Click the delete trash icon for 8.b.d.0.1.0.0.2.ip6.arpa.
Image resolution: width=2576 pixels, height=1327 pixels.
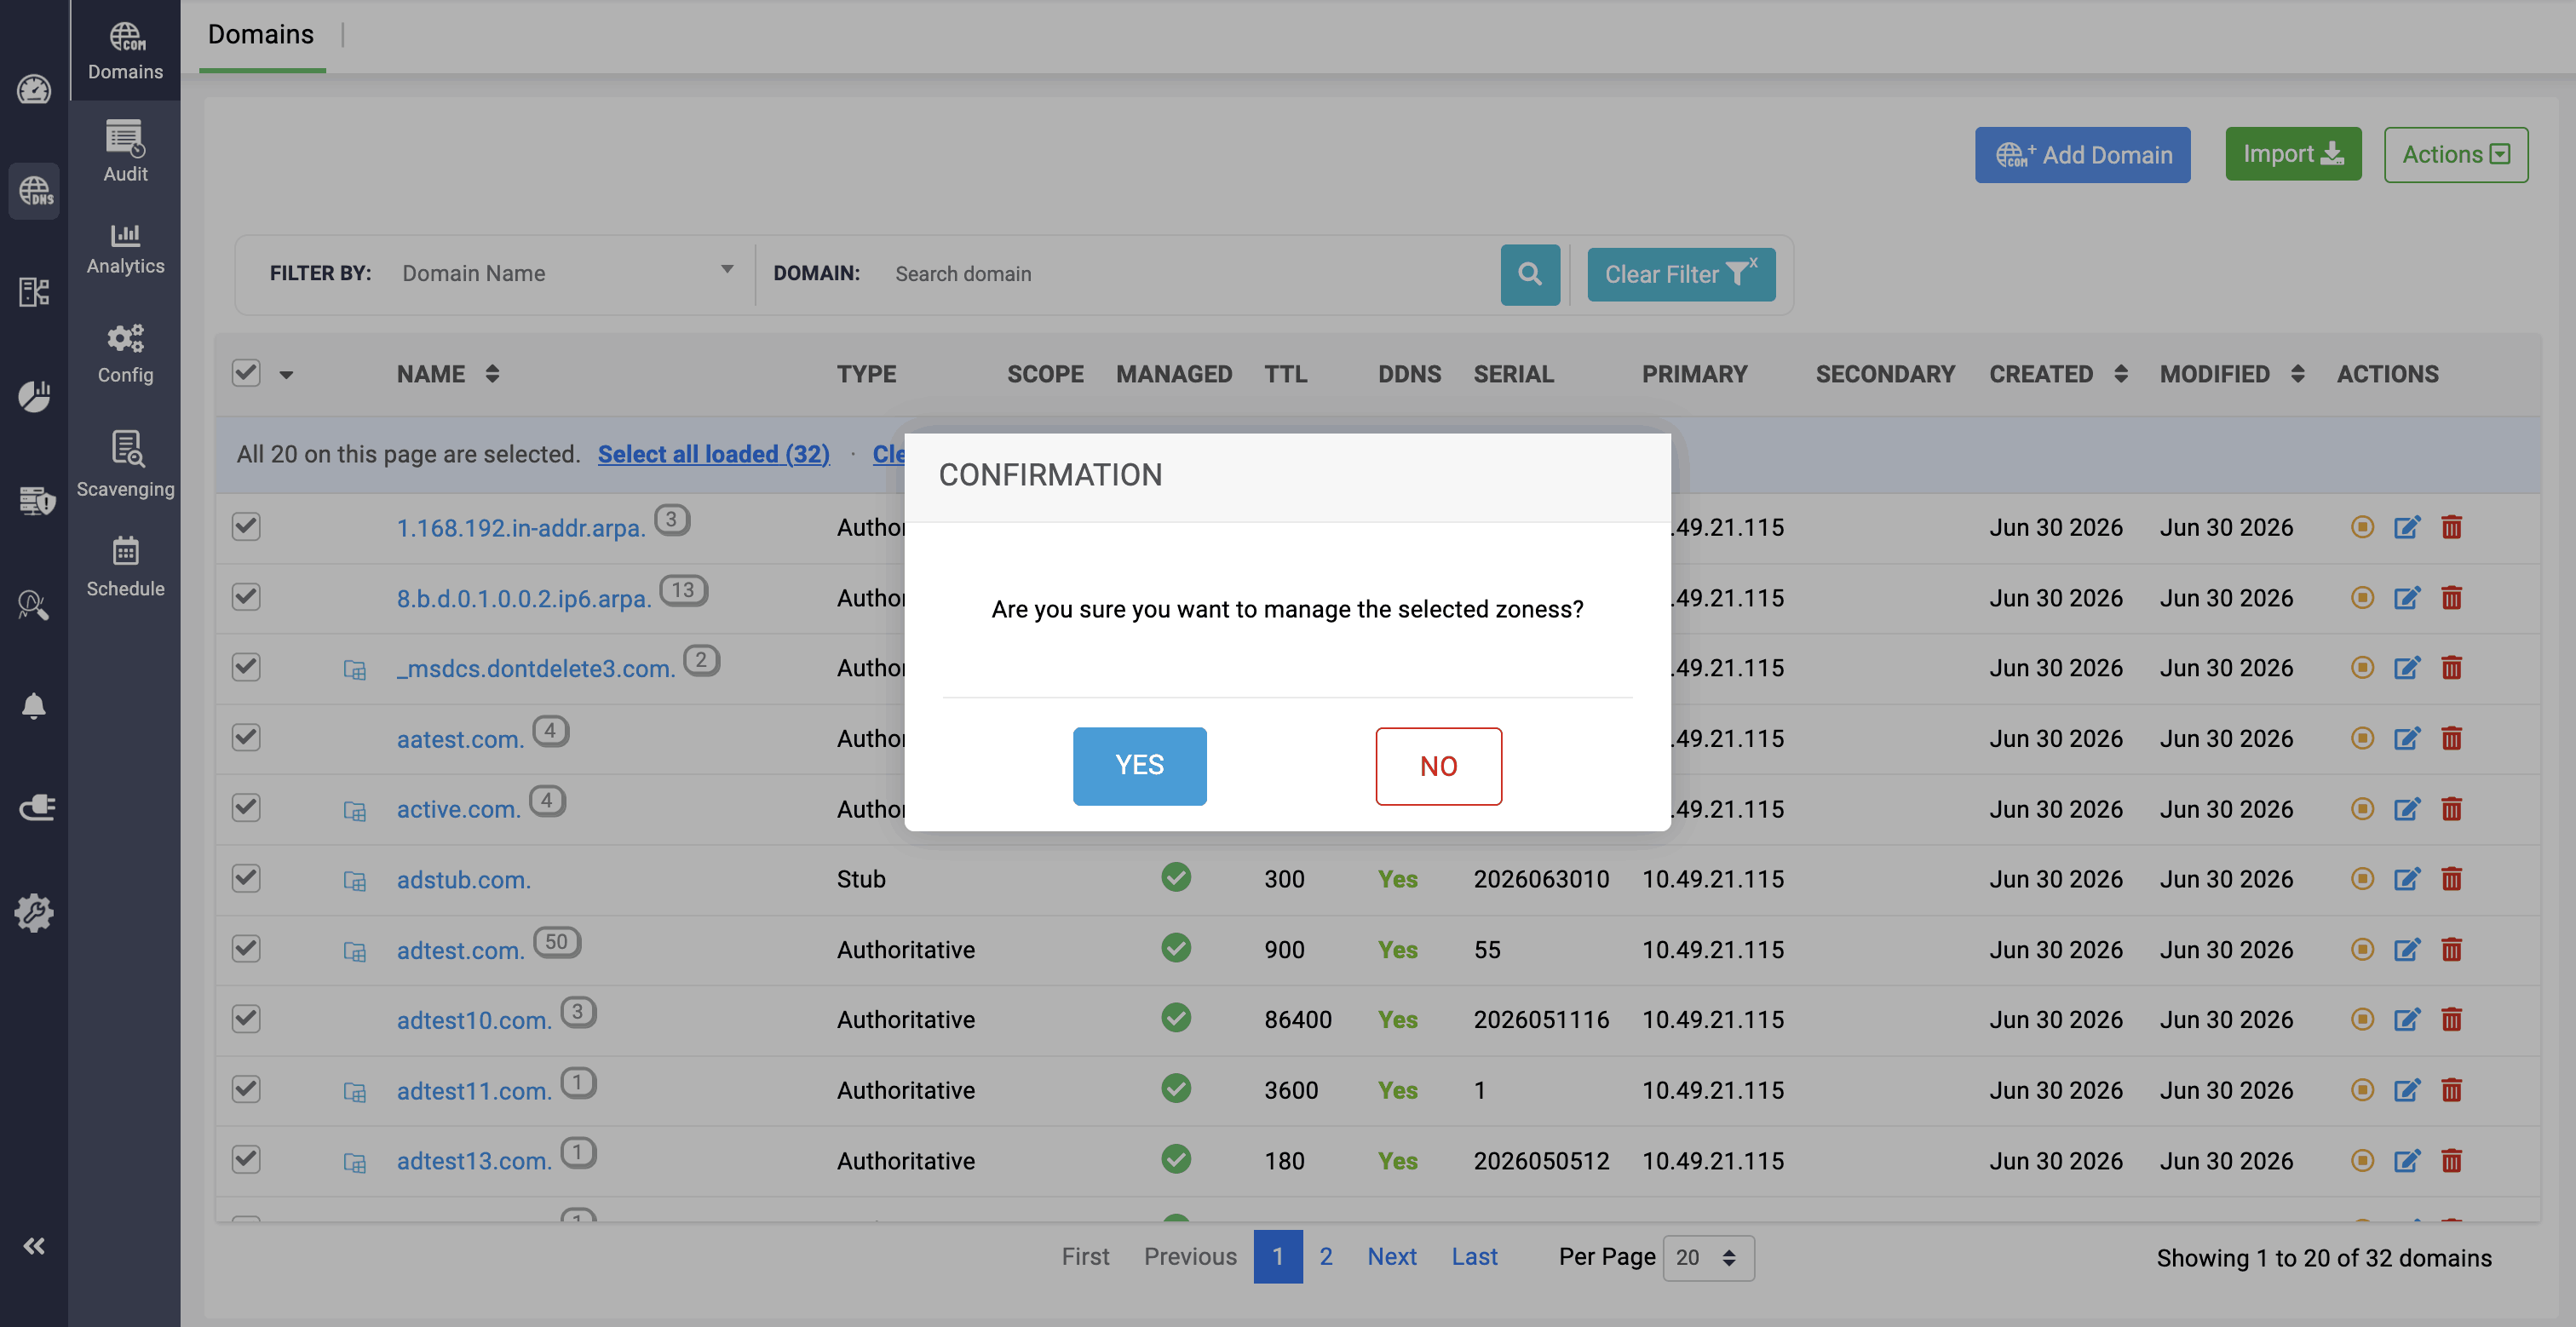coord(2451,598)
